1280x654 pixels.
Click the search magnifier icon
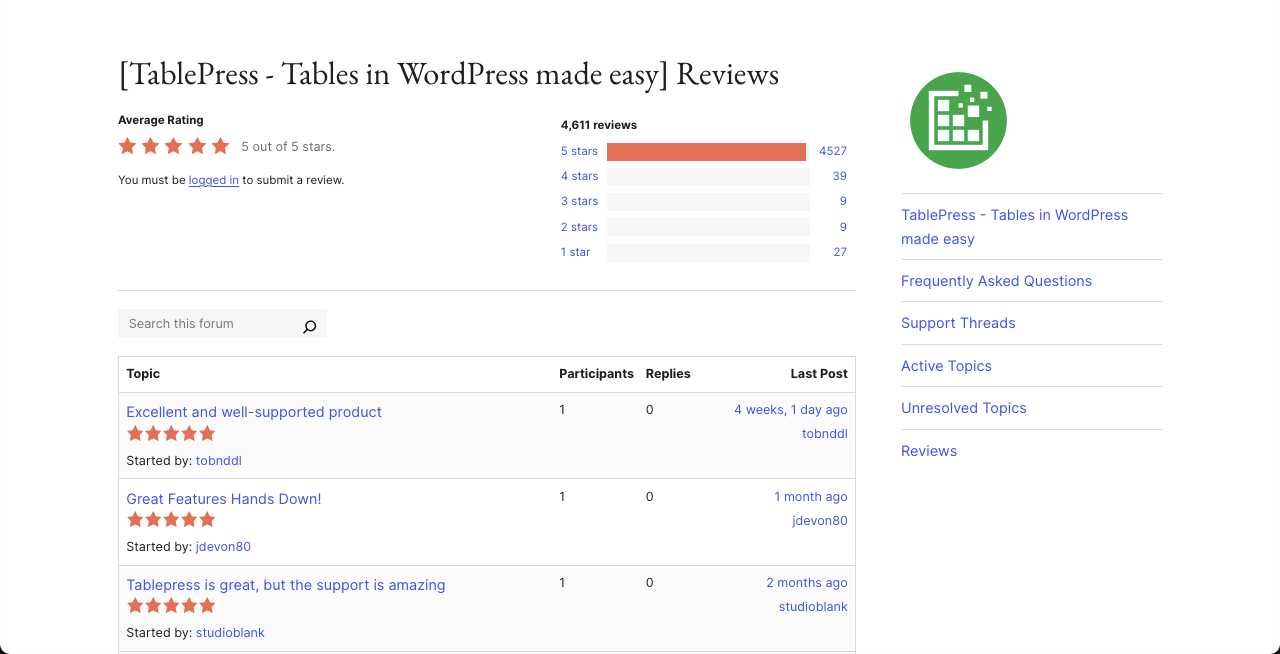309,325
